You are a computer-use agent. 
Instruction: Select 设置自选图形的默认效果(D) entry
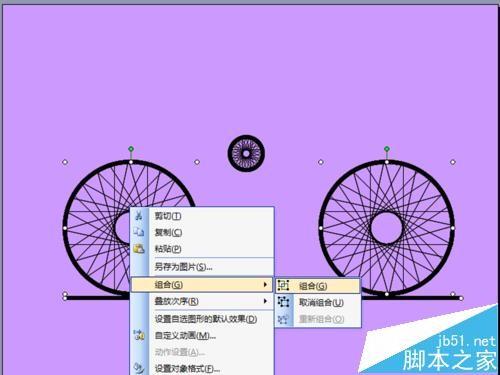tap(202, 319)
